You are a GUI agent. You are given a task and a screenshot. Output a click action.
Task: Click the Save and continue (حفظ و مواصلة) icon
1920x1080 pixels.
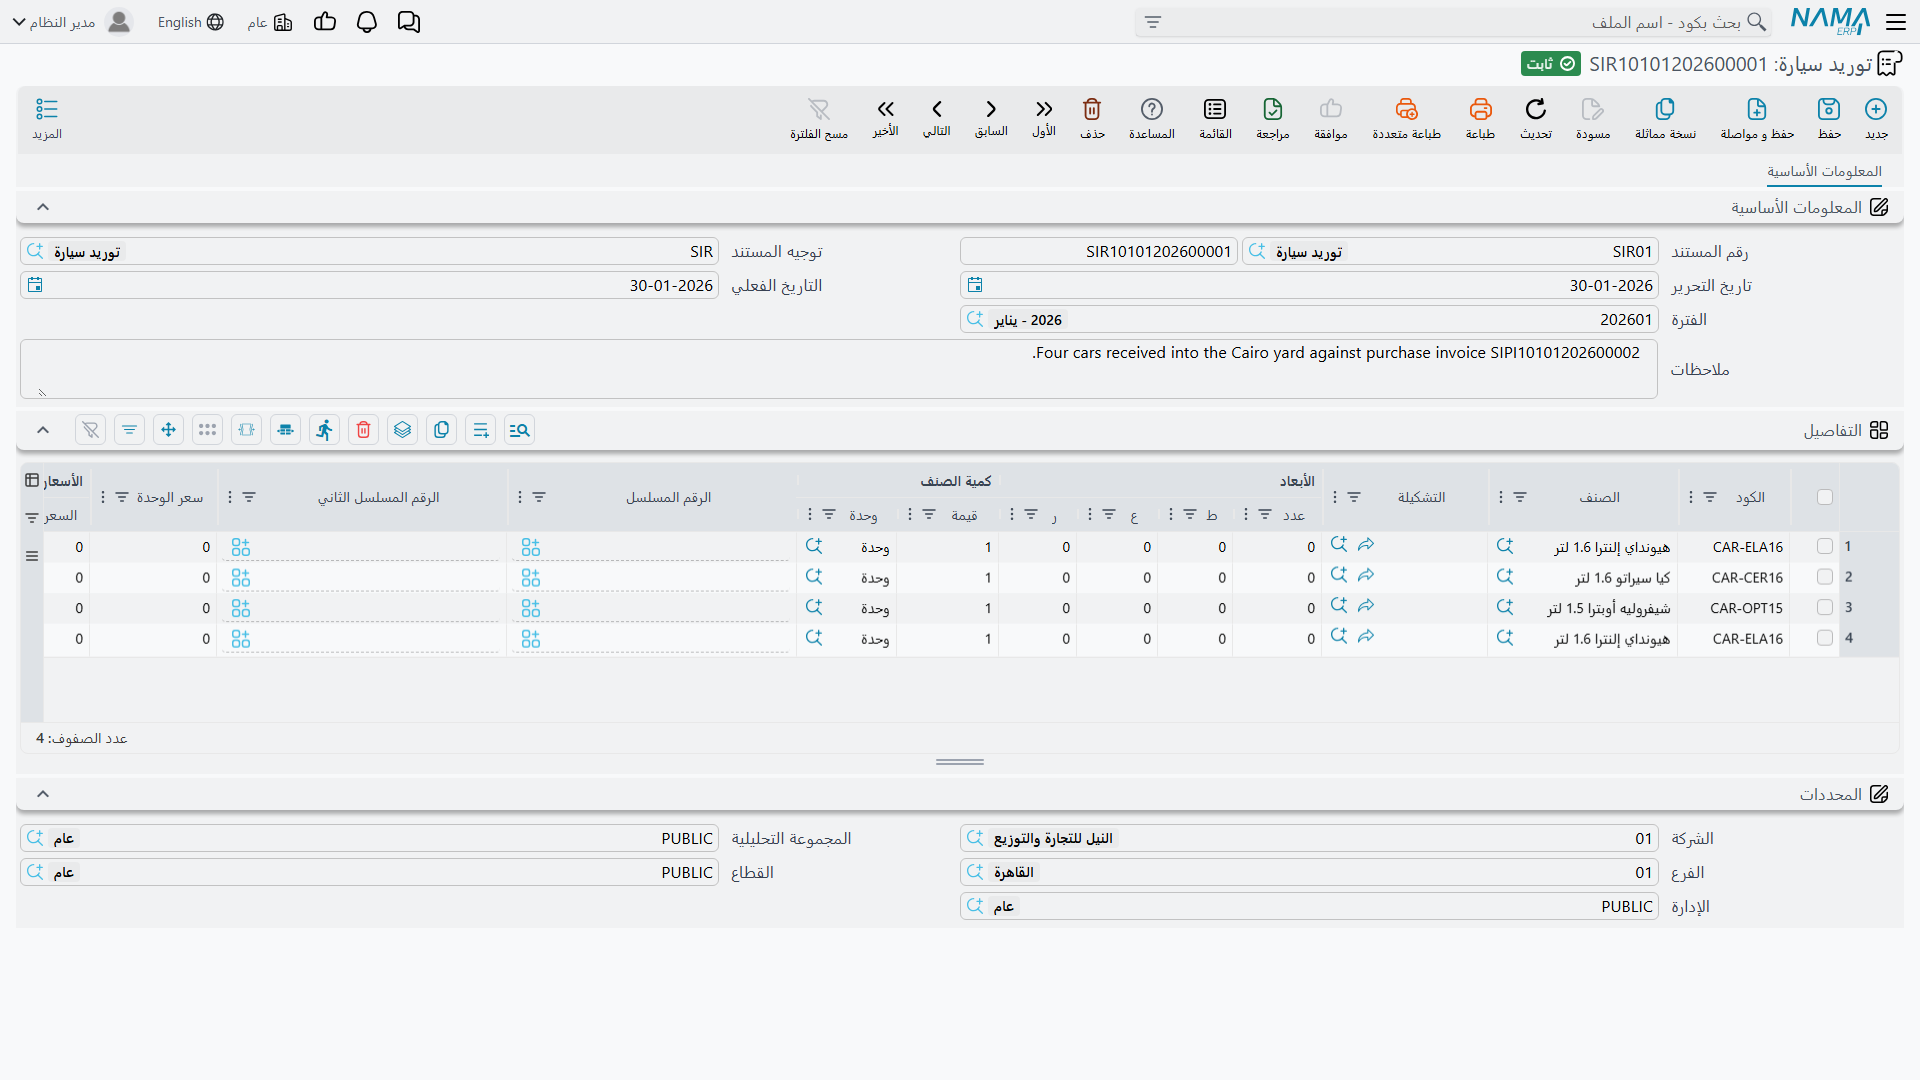tap(1757, 109)
